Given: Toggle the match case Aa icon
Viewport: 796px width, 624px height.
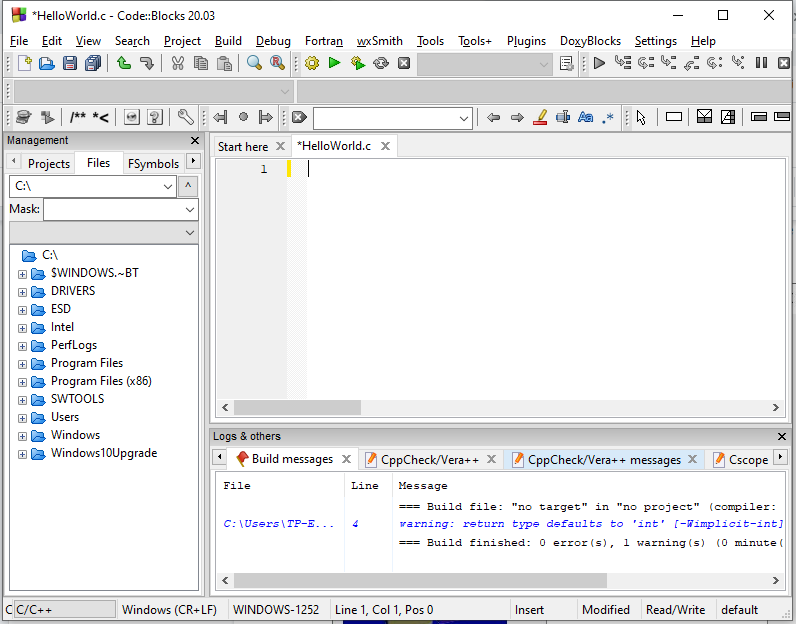Looking at the screenshot, I should point(585,117).
